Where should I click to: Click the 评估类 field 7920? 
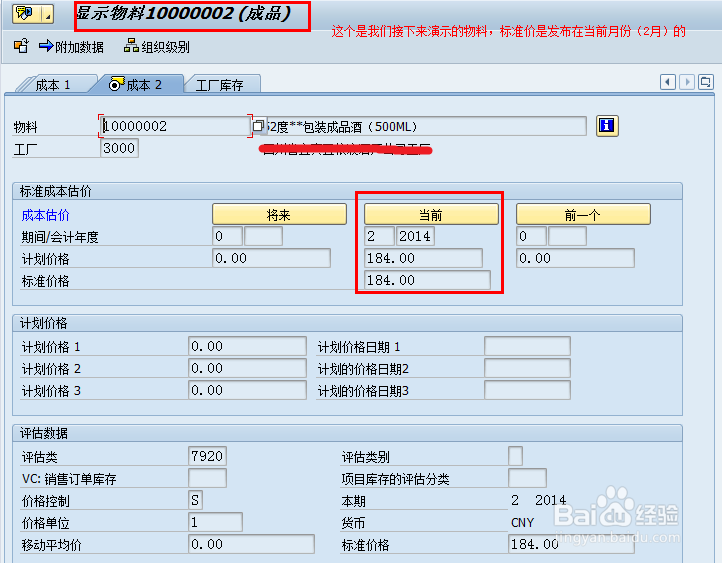pyautogui.click(x=207, y=456)
